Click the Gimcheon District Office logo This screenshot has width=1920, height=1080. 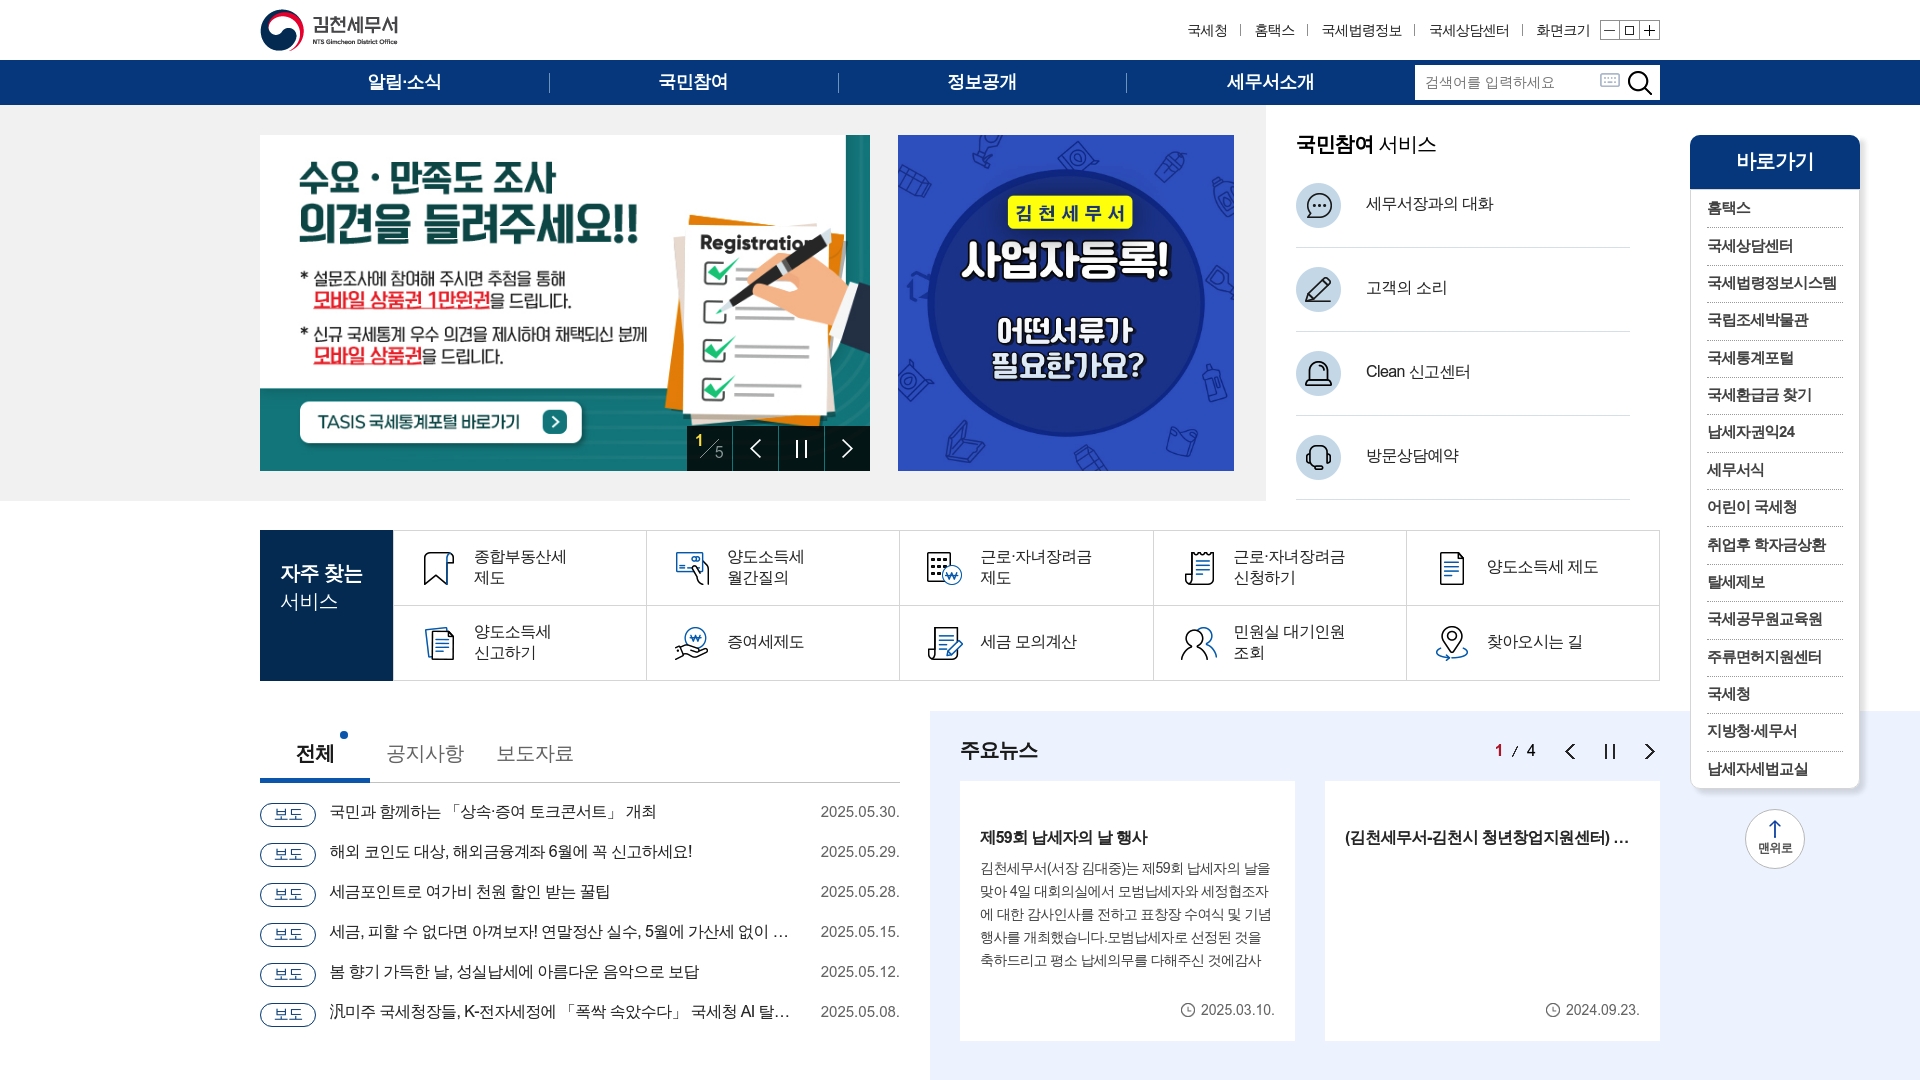[330, 30]
